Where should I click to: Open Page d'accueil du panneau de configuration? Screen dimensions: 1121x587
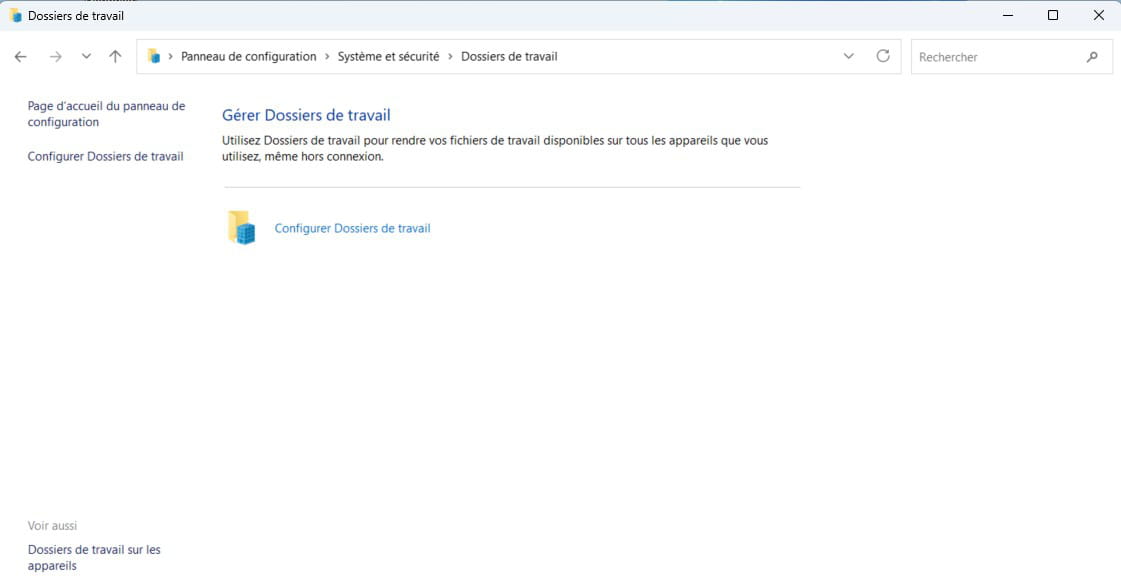coord(106,114)
